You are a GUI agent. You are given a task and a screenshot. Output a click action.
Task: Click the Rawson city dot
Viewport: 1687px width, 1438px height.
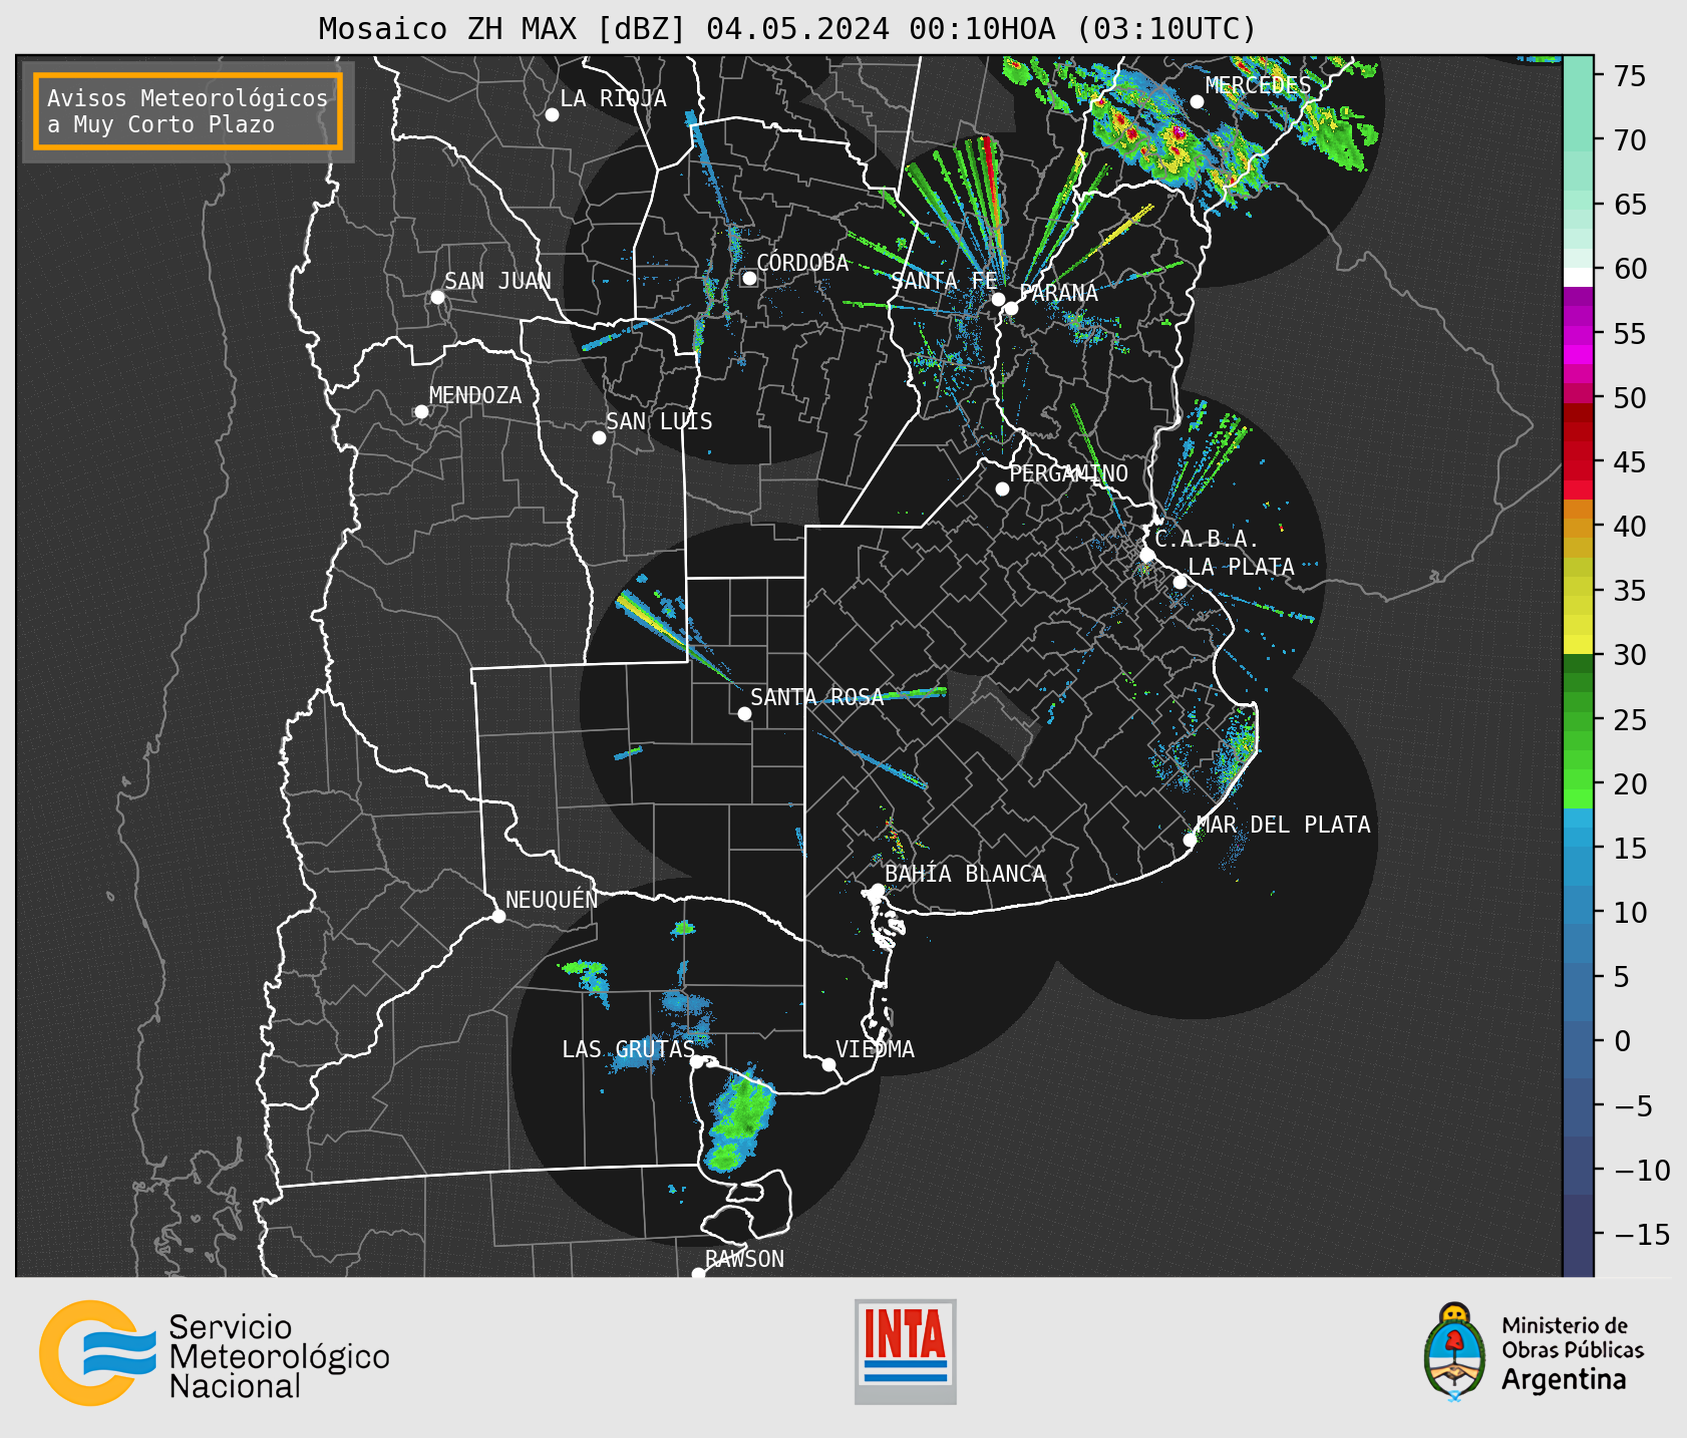coord(698,1273)
